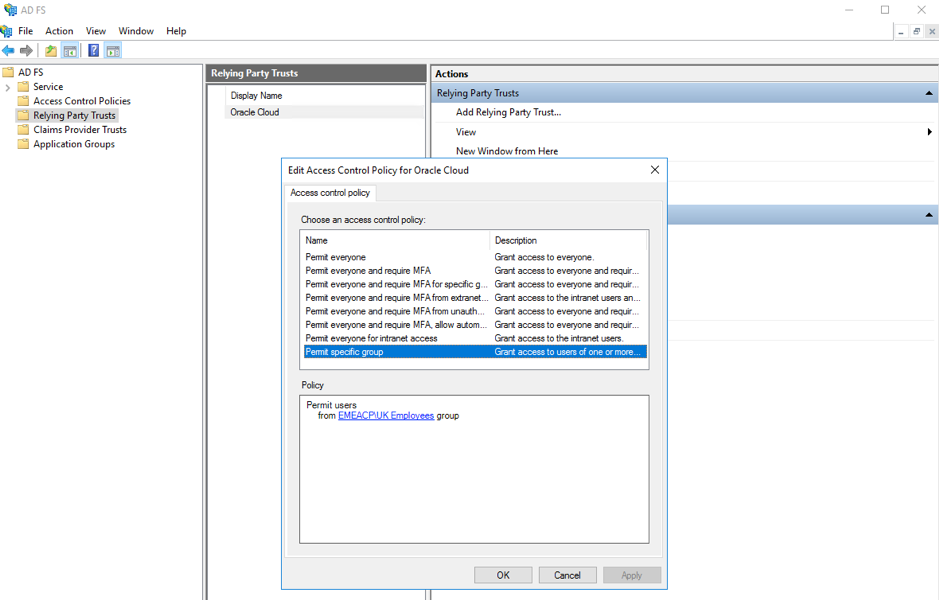Screen dimensions: 939x600
Task: Click the Forward arrow toolbar icon
Action: [26, 51]
